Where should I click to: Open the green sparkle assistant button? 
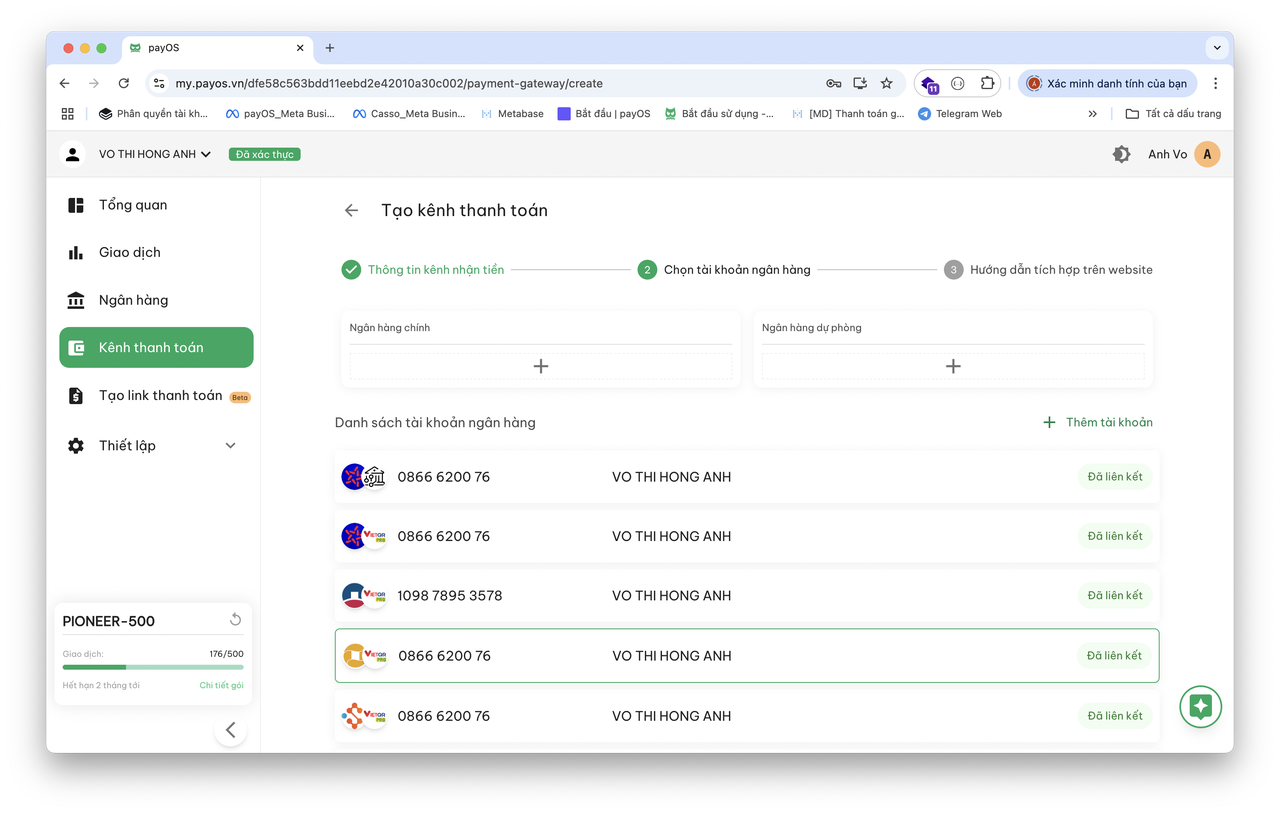coord(1201,706)
